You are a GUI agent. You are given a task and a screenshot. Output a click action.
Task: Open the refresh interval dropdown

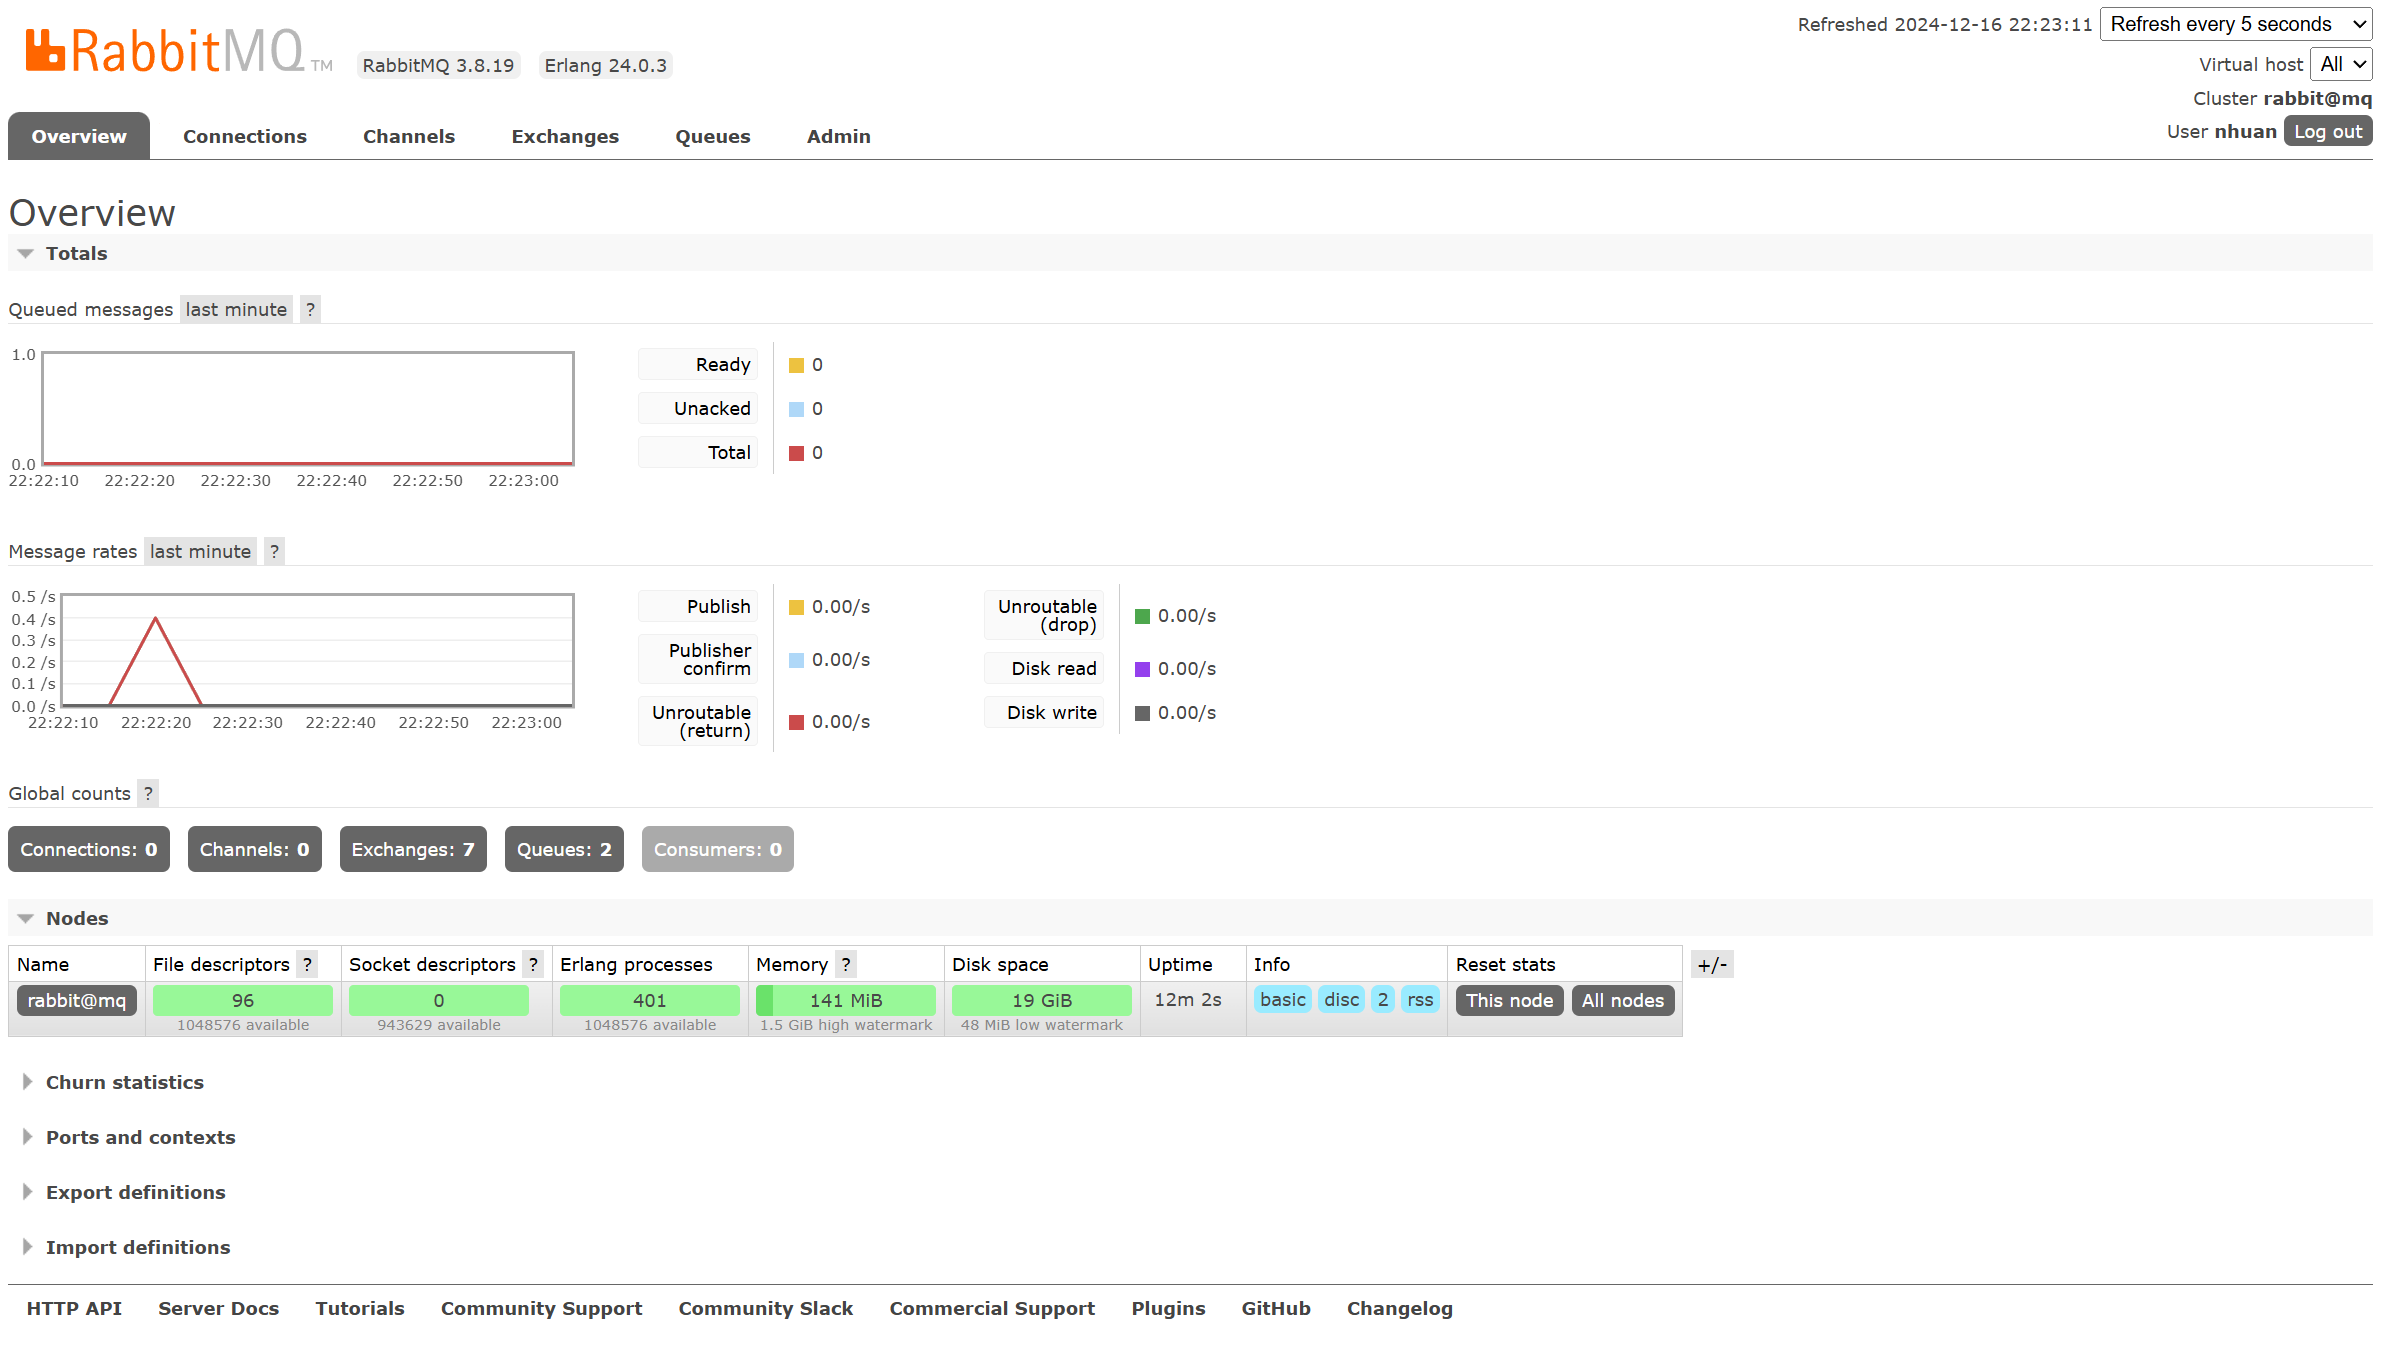click(x=2236, y=24)
